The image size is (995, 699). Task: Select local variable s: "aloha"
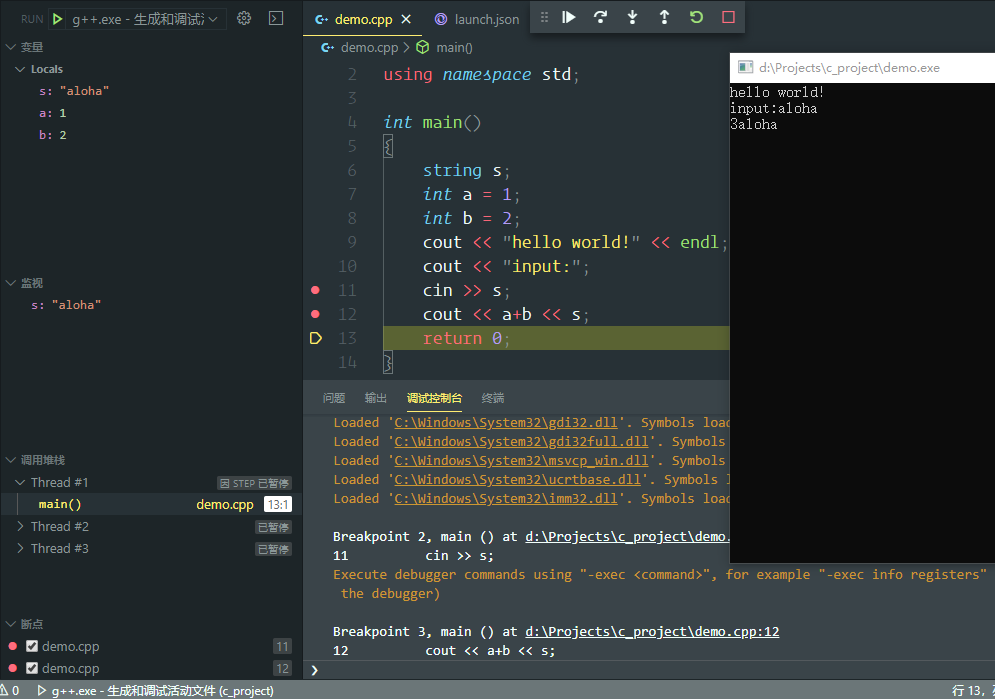tap(74, 91)
